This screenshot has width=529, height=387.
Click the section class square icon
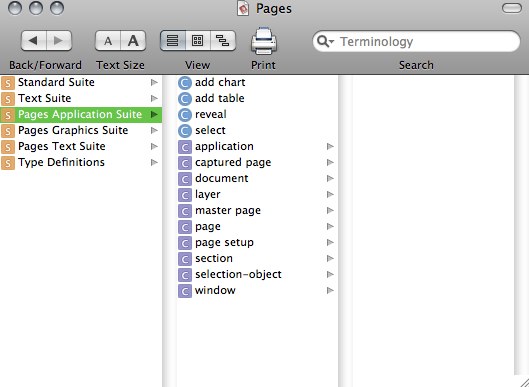pyautogui.click(x=185, y=259)
